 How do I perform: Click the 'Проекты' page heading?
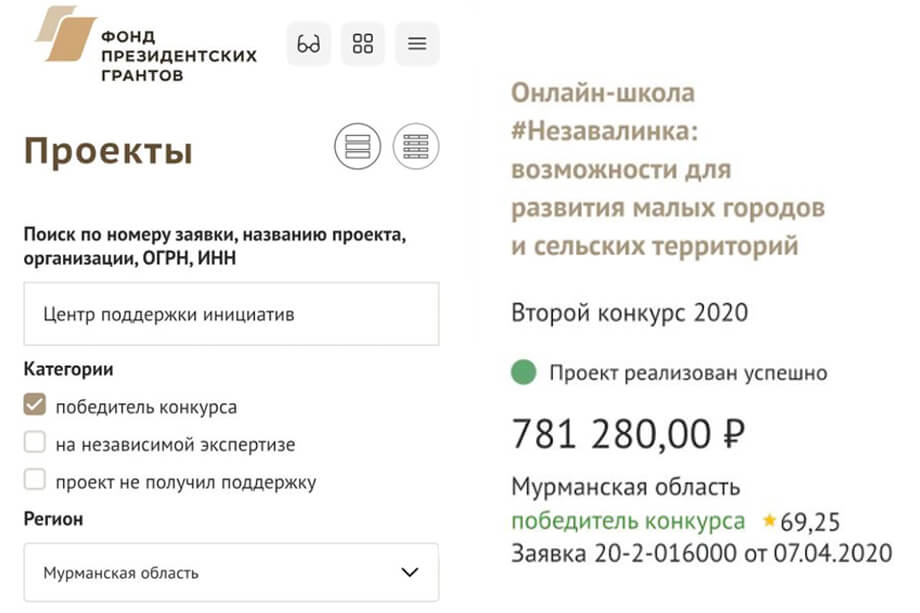[108, 151]
